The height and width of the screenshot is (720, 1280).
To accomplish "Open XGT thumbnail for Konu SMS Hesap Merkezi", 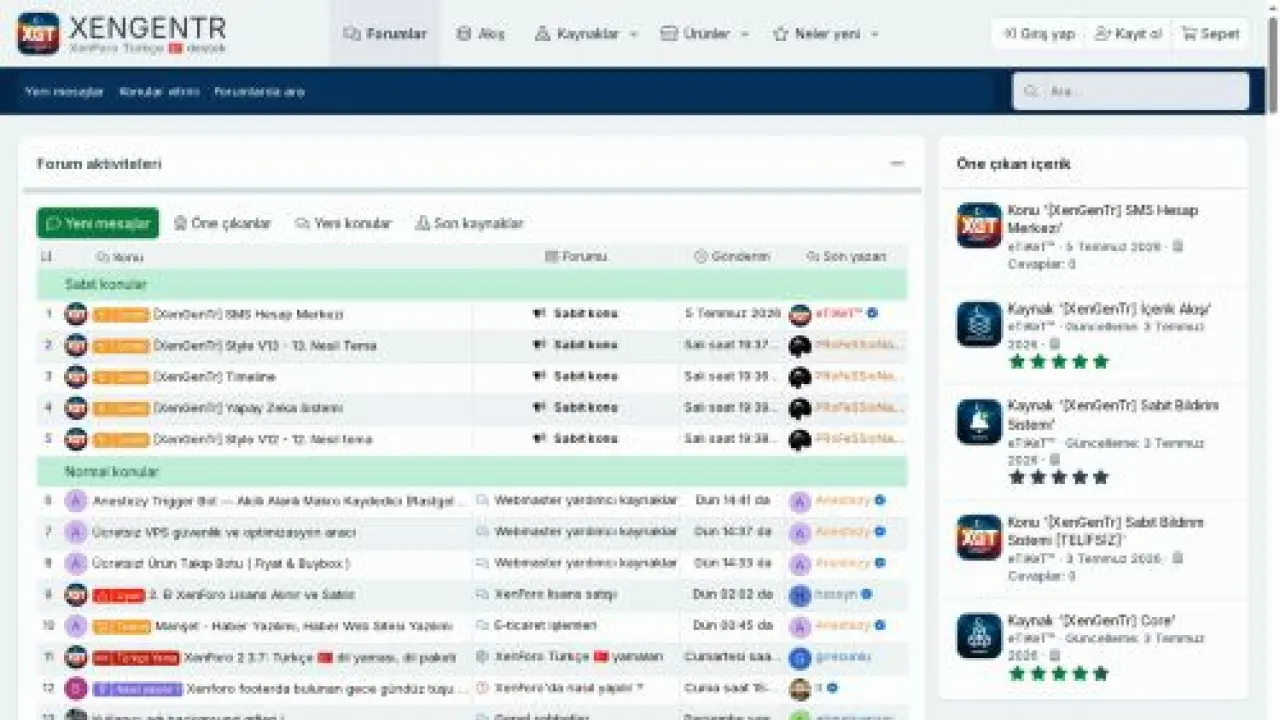I will [979, 226].
